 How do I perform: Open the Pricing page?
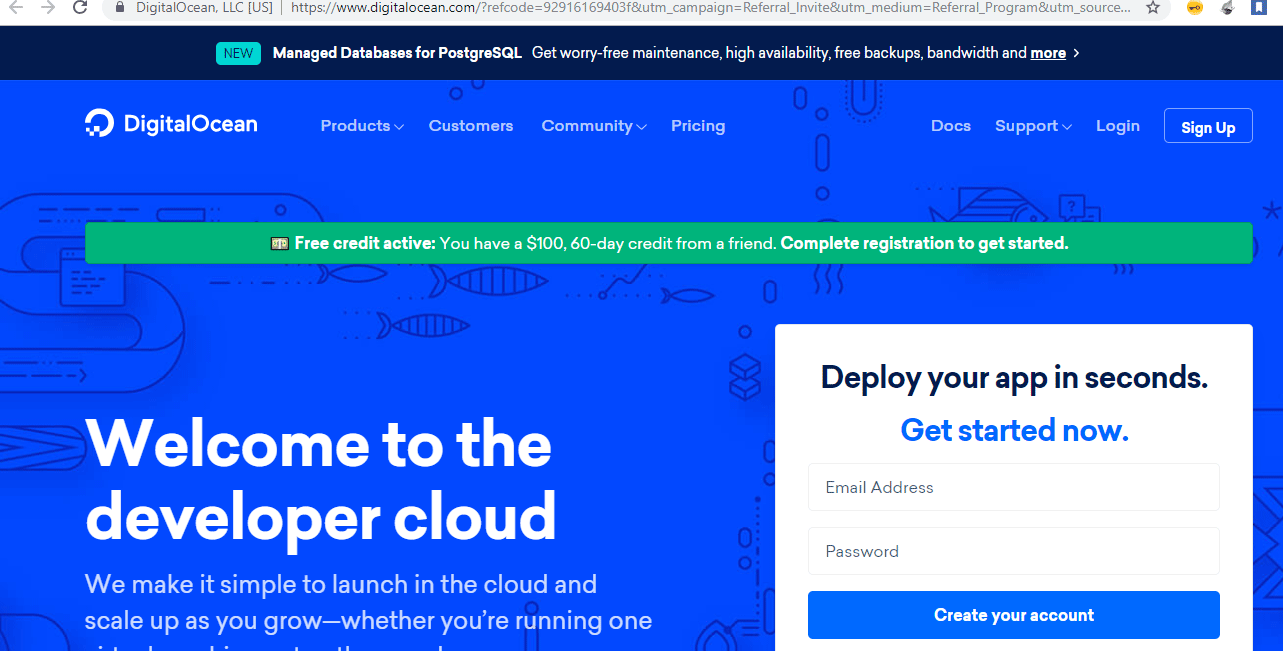(698, 126)
